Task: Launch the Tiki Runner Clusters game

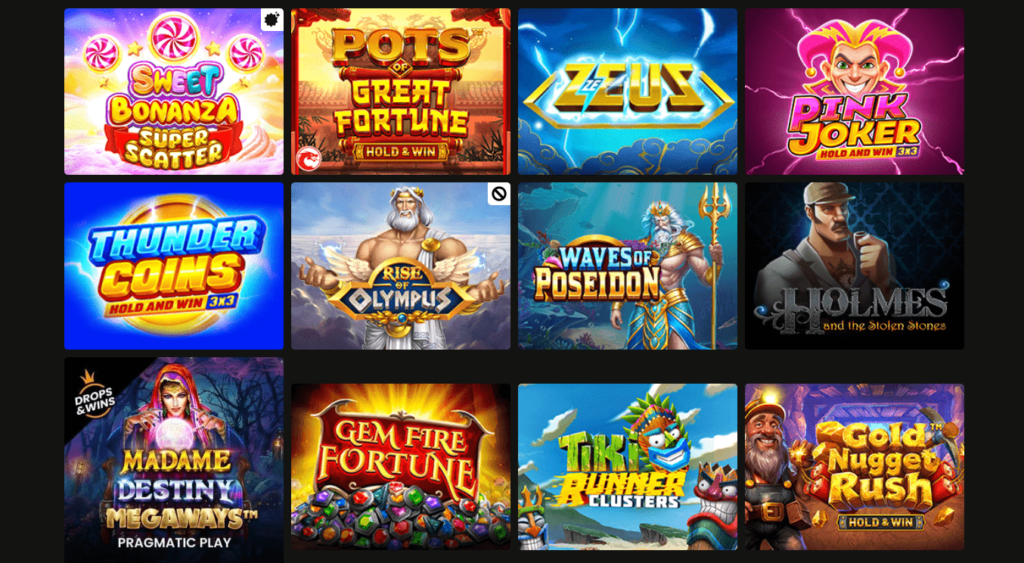Action: [x=628, y=466]
